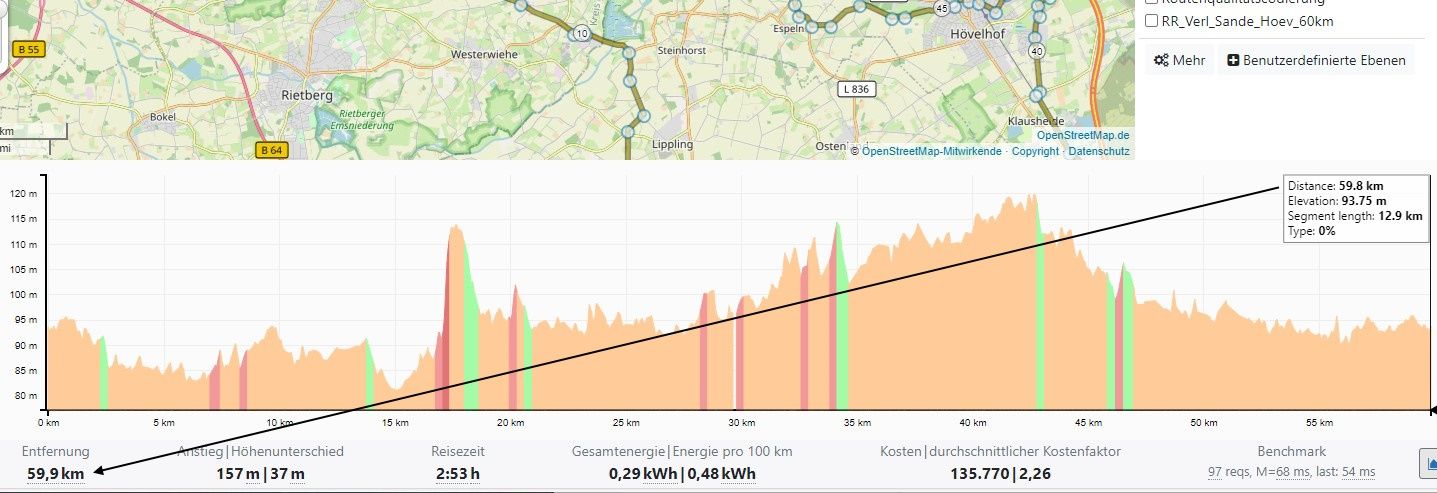Click the B 55 road shield
The height and width of the screenshot is (493, 1437).
coord(29,49)
